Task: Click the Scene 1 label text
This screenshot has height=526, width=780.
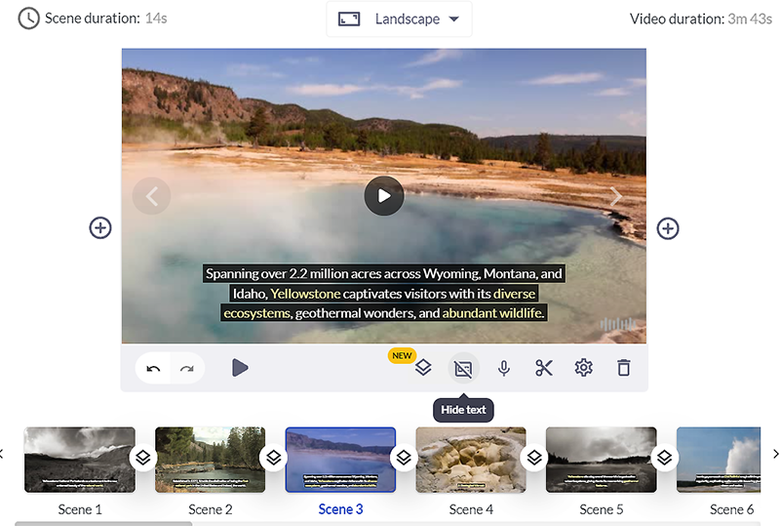Action: [x=80, y=510]
